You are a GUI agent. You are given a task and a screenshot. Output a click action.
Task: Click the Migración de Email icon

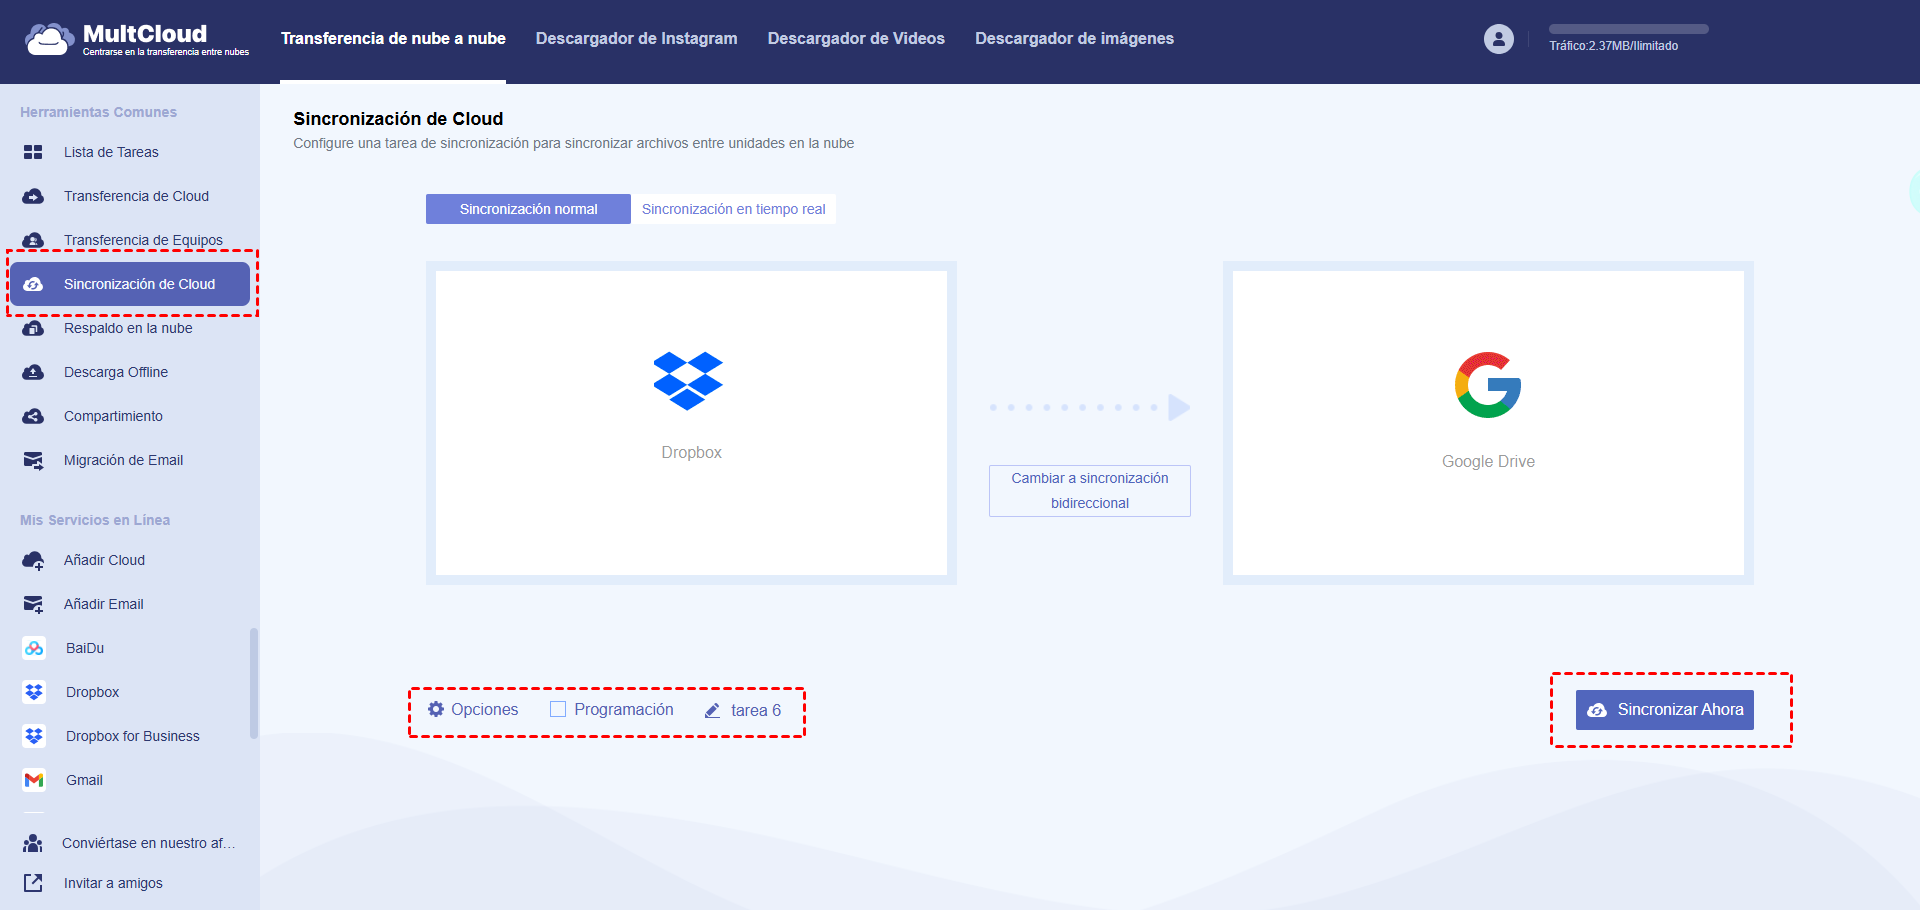(33, 460)
